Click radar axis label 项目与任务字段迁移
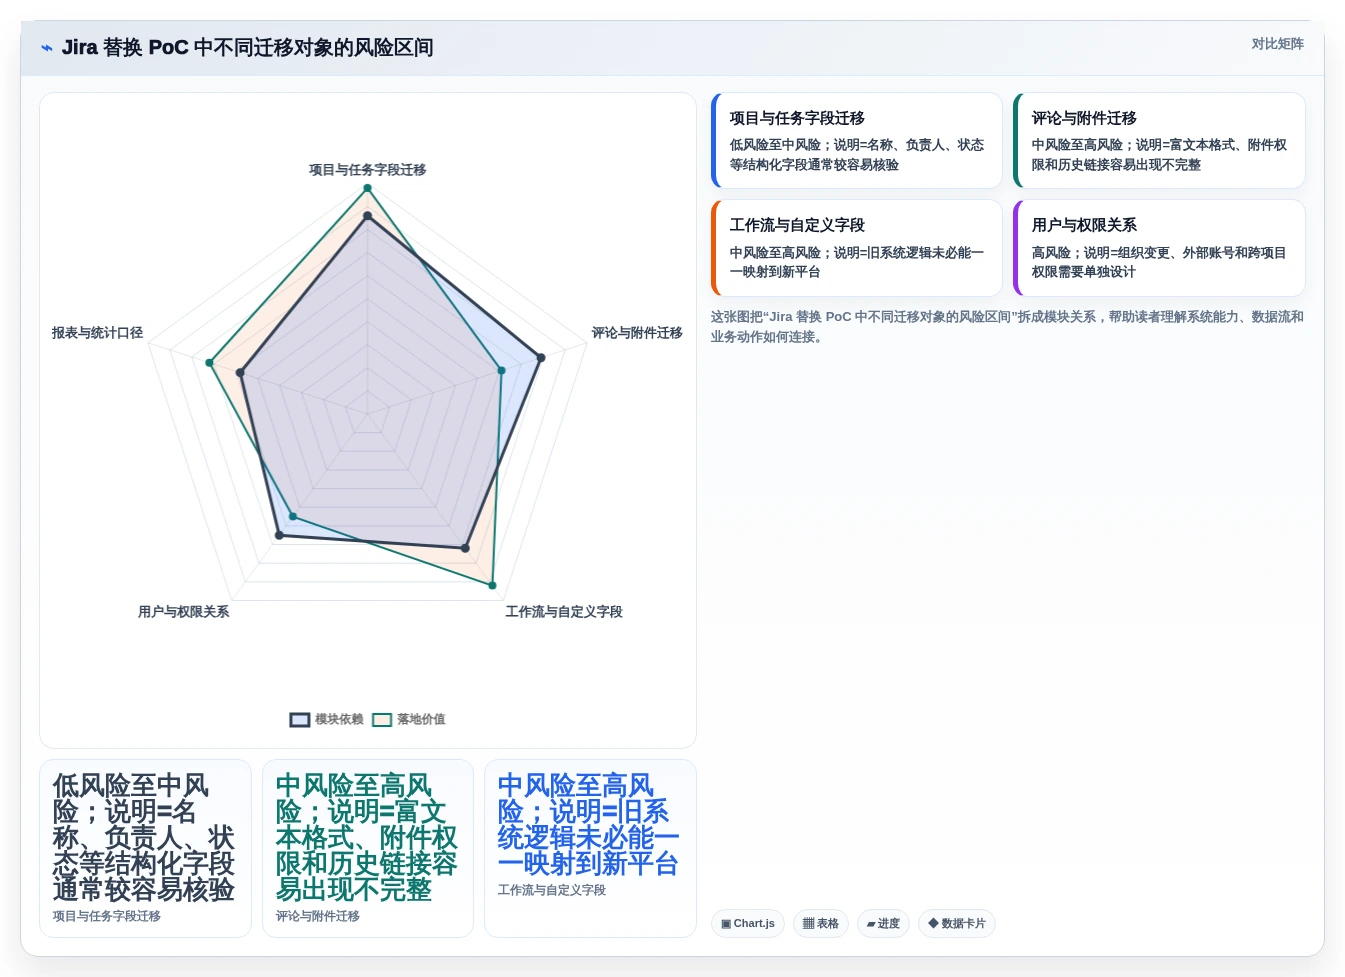 point(367,170)
